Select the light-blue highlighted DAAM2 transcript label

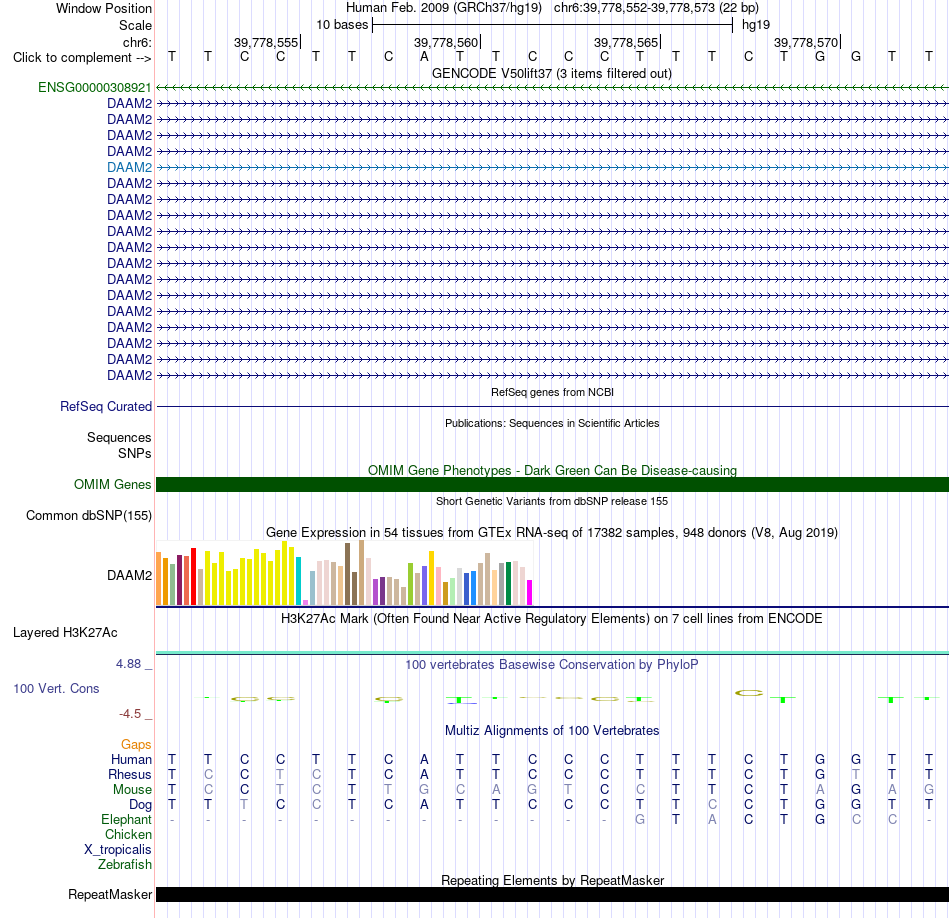tap(130, 167)
